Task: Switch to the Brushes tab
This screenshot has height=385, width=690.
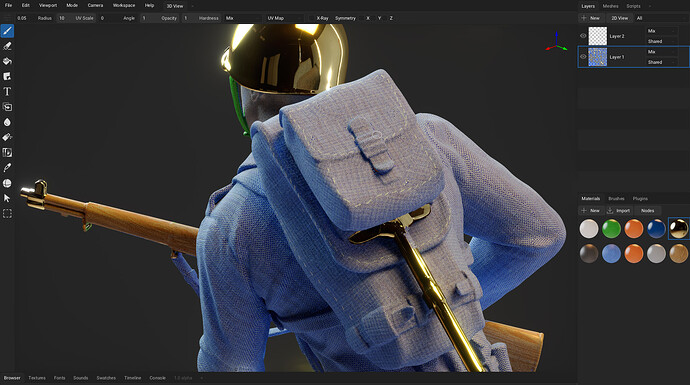Action: 616,198
